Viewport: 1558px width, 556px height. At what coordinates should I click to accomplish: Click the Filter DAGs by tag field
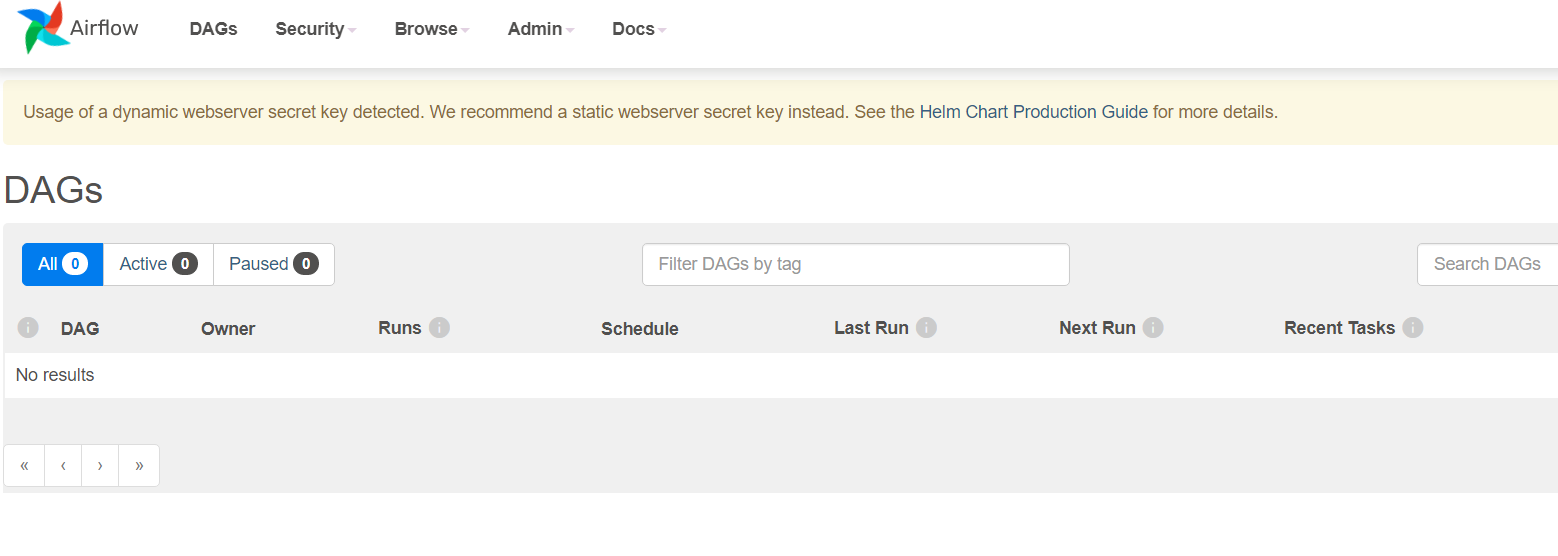855,264
